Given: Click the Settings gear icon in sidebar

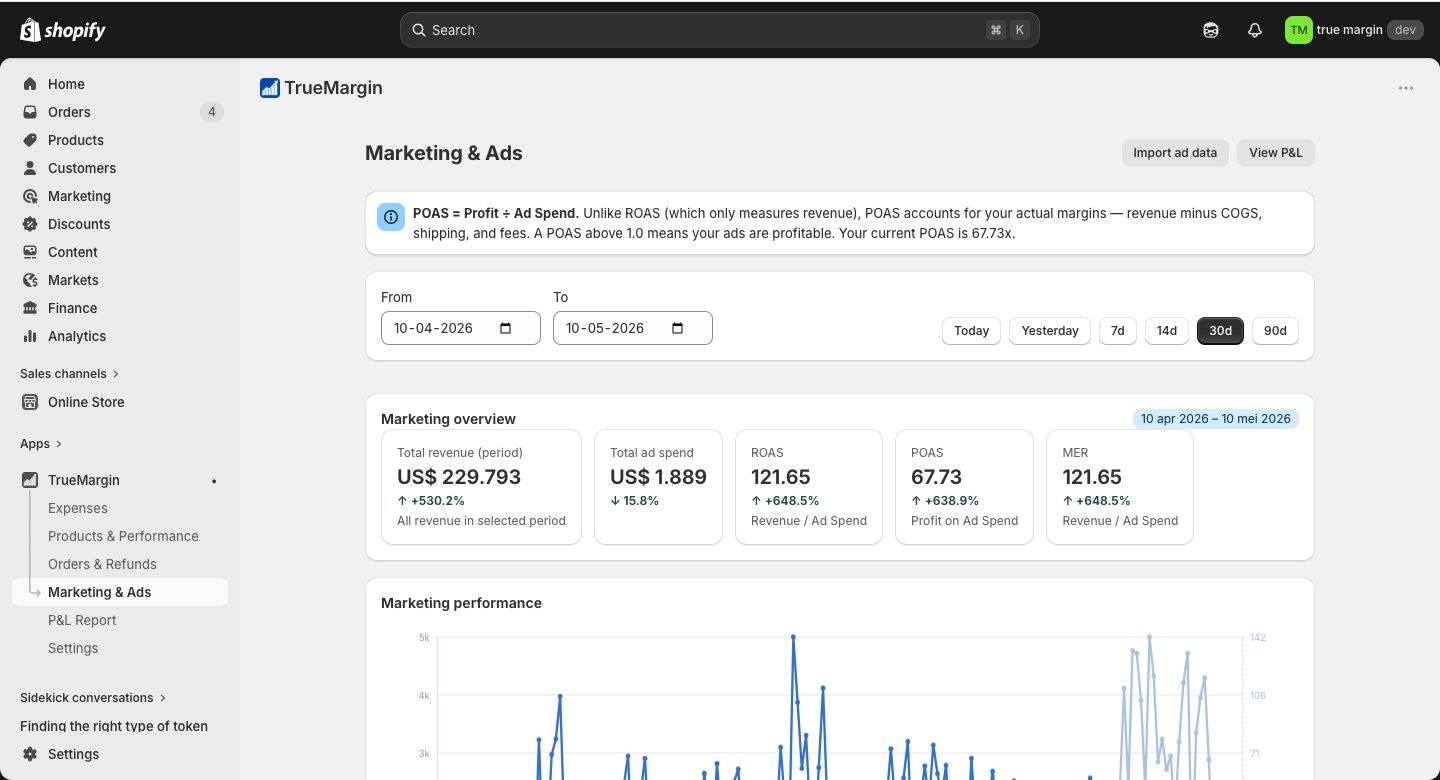Looking at the screenshot, I should point(30,754).
